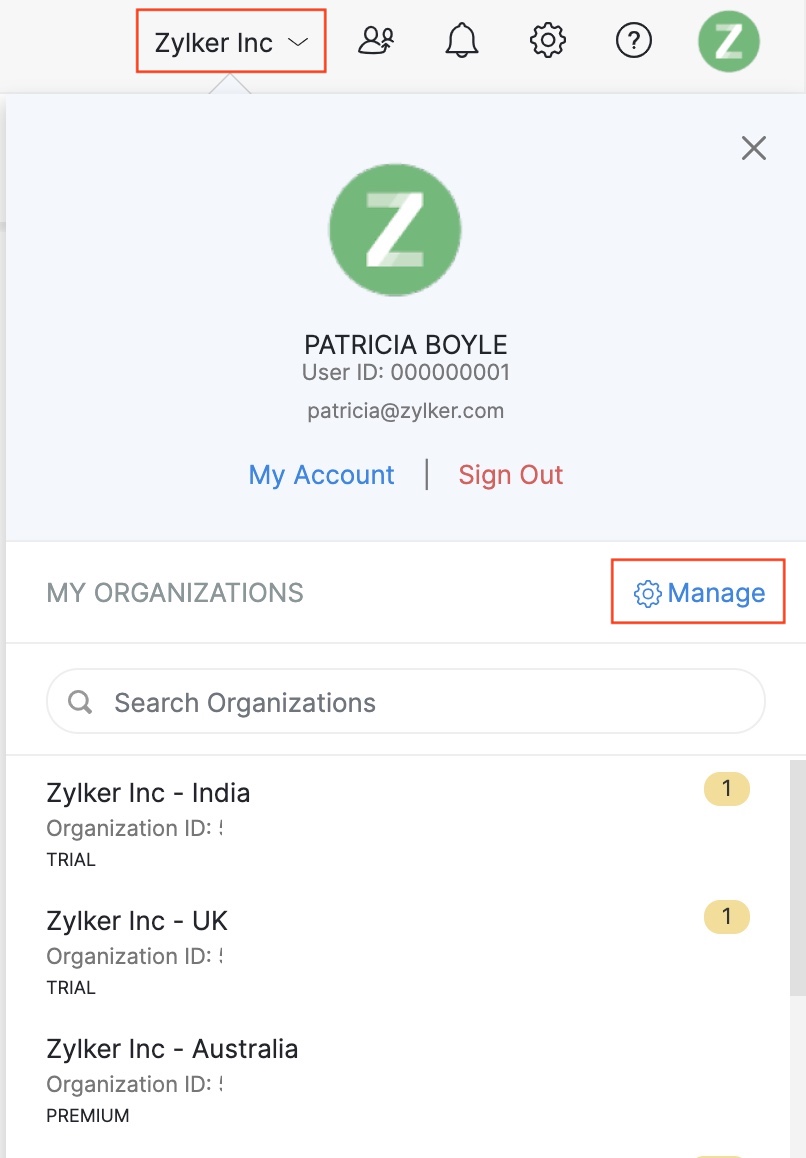Click the users icon in top bar
Screen dimensions: 806x1158
tap(376, 40)
